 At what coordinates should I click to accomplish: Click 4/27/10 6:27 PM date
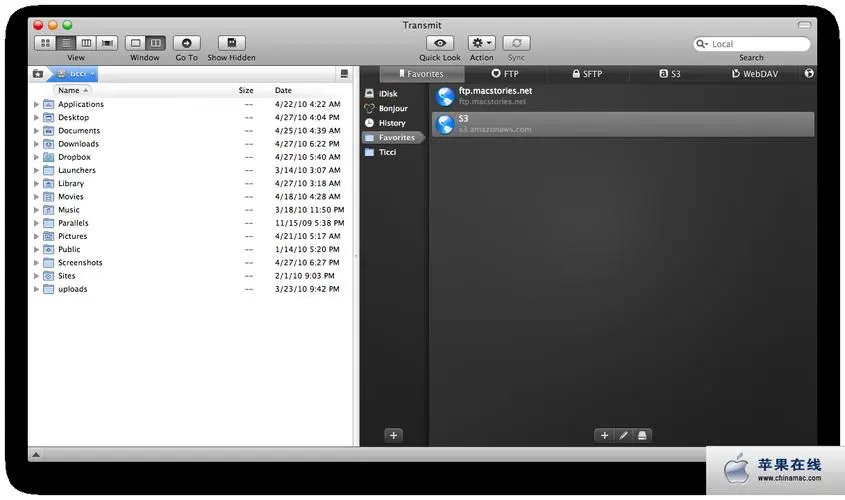307,262
